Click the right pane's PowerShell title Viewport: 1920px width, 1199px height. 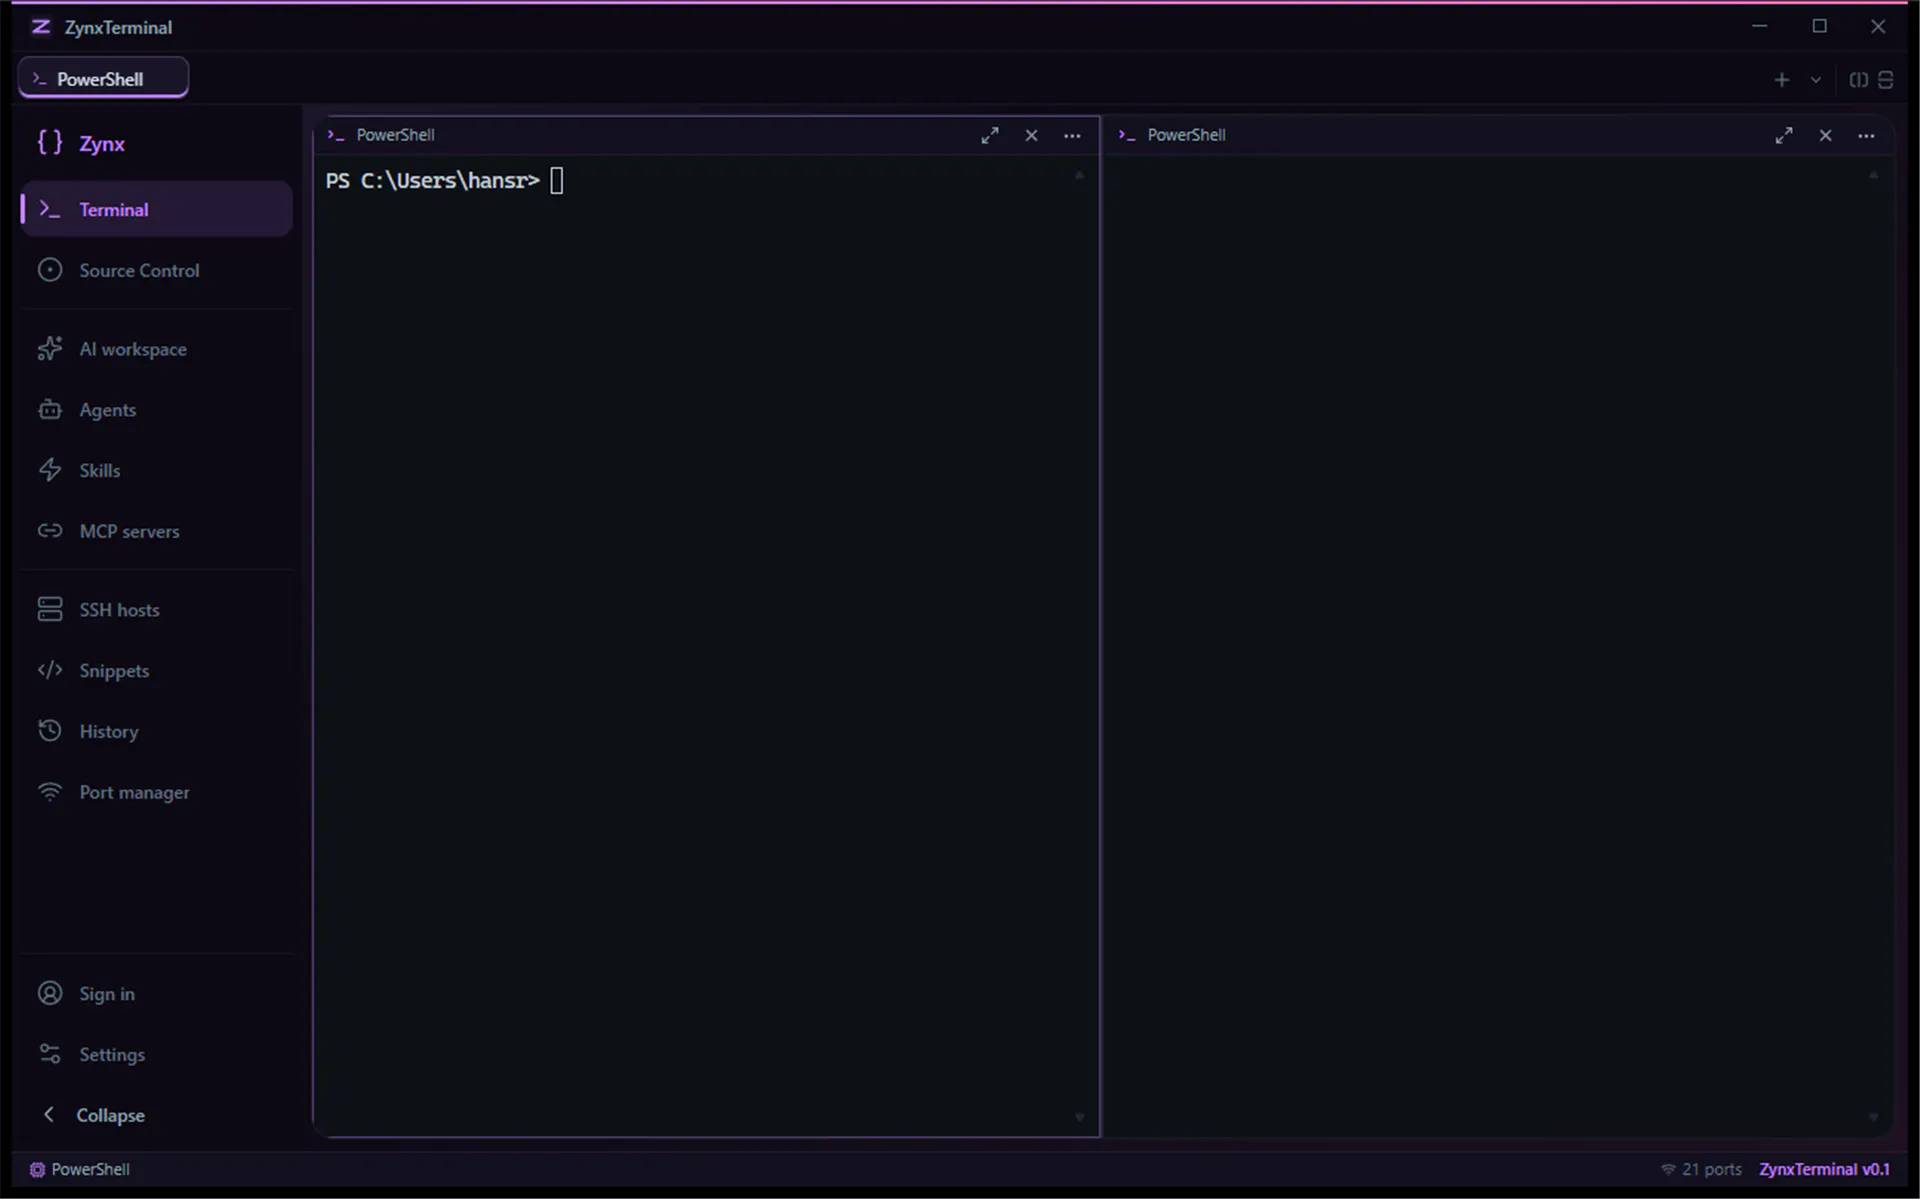[1186, 135]
